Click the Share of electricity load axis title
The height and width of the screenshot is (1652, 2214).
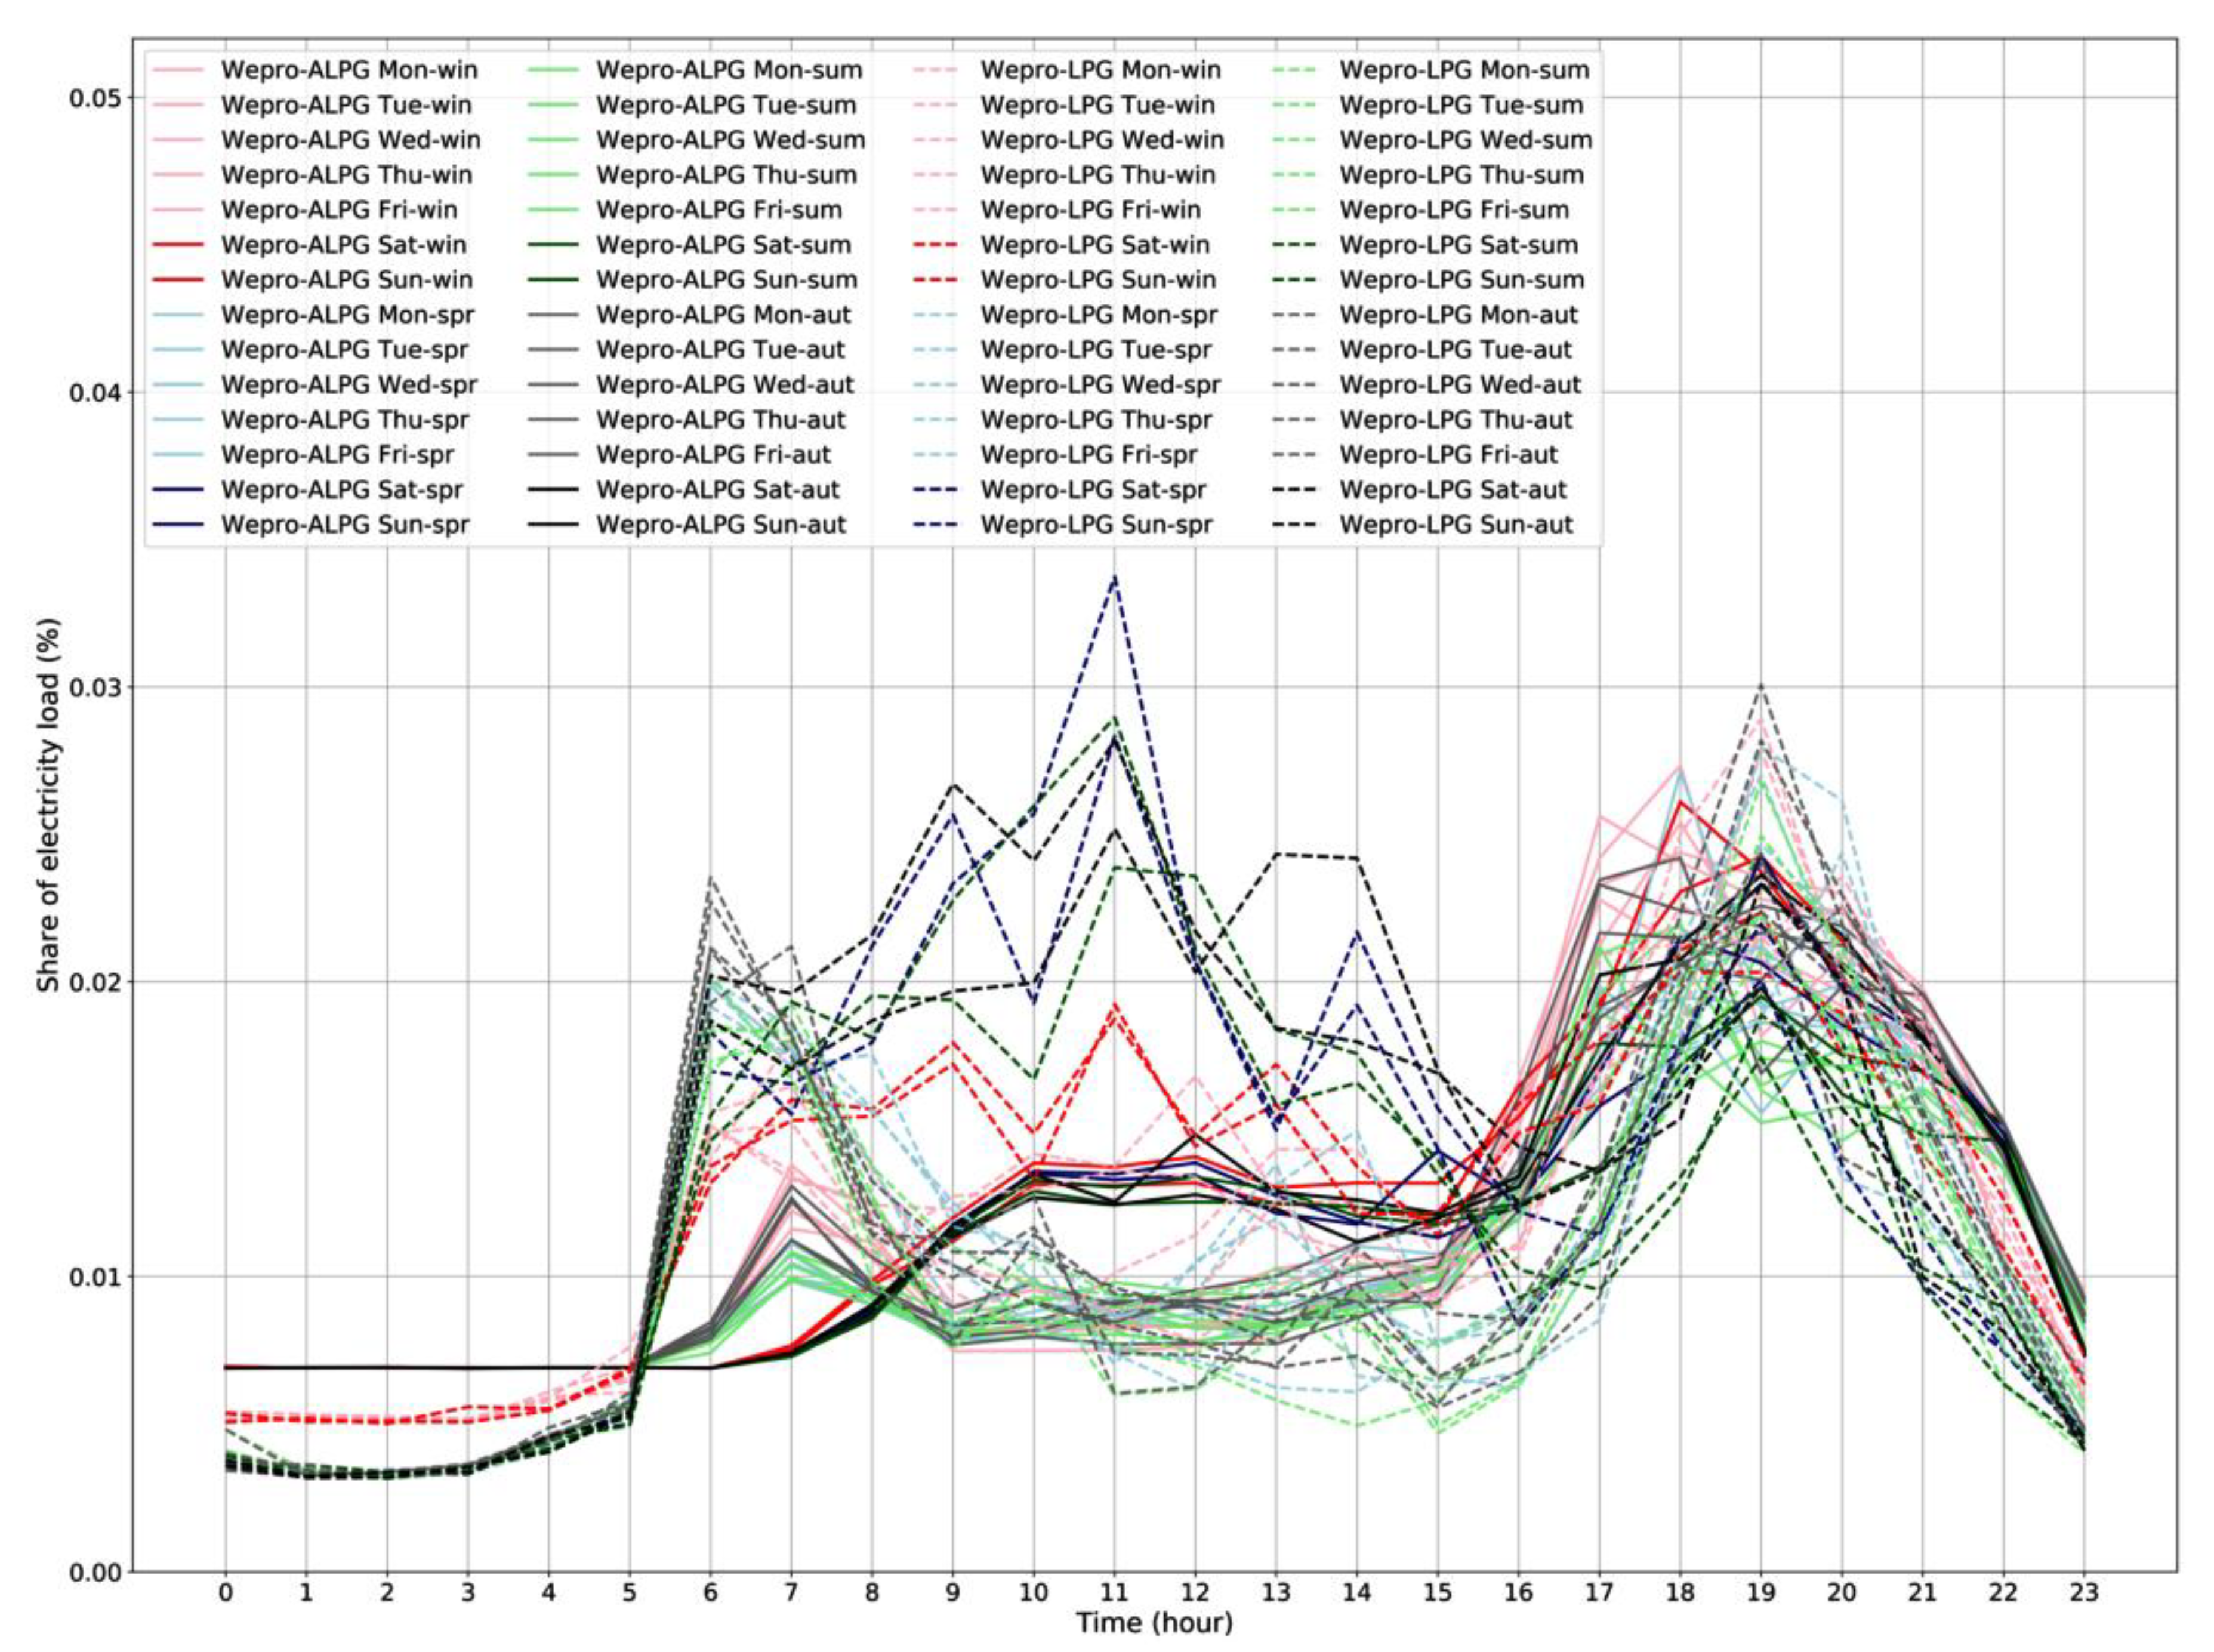49,805
